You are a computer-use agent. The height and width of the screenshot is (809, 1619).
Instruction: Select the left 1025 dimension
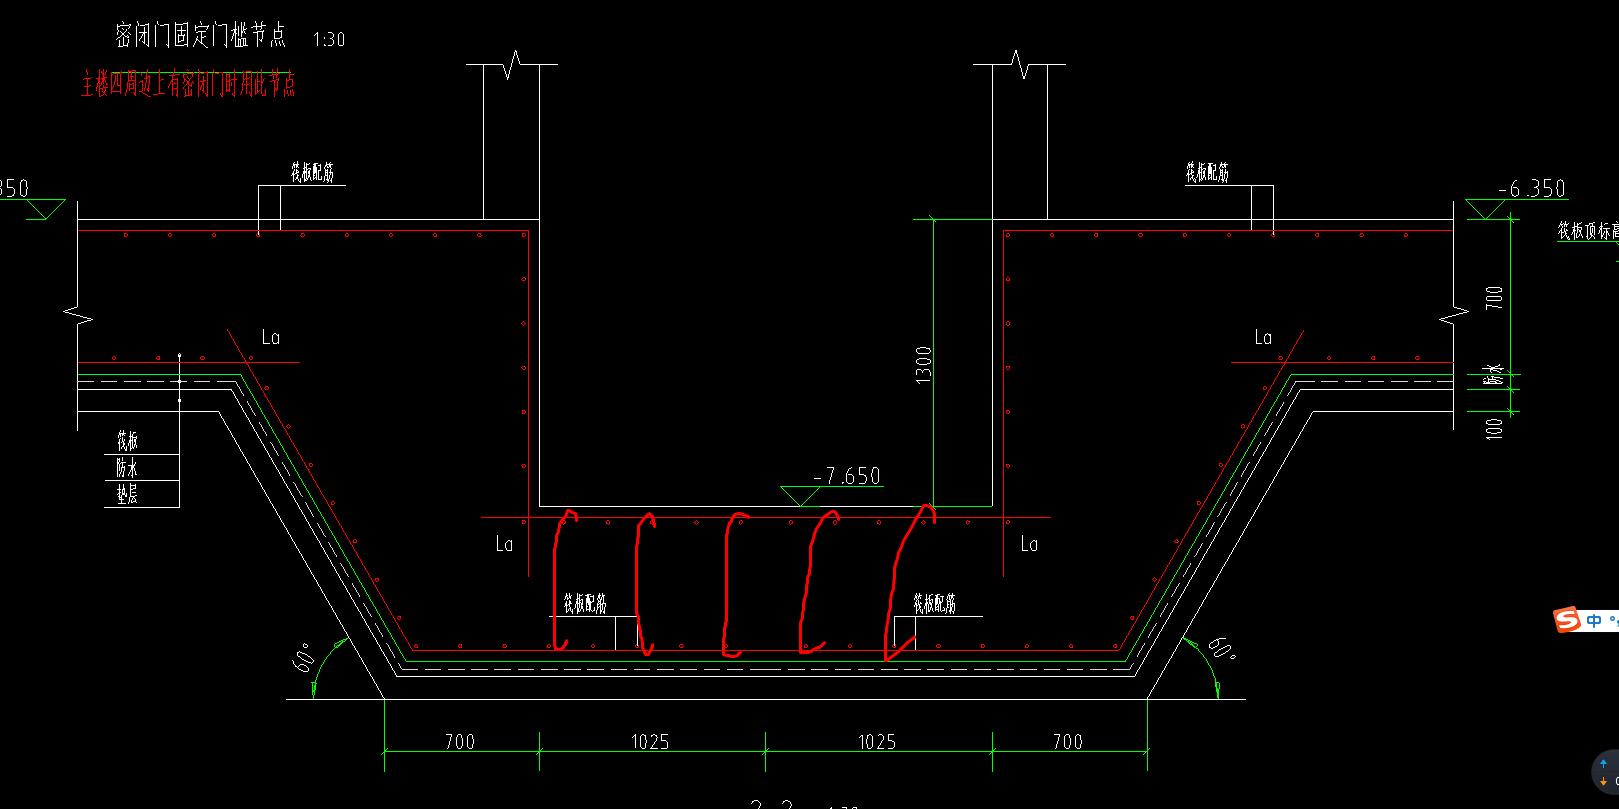tap(650, 742)
